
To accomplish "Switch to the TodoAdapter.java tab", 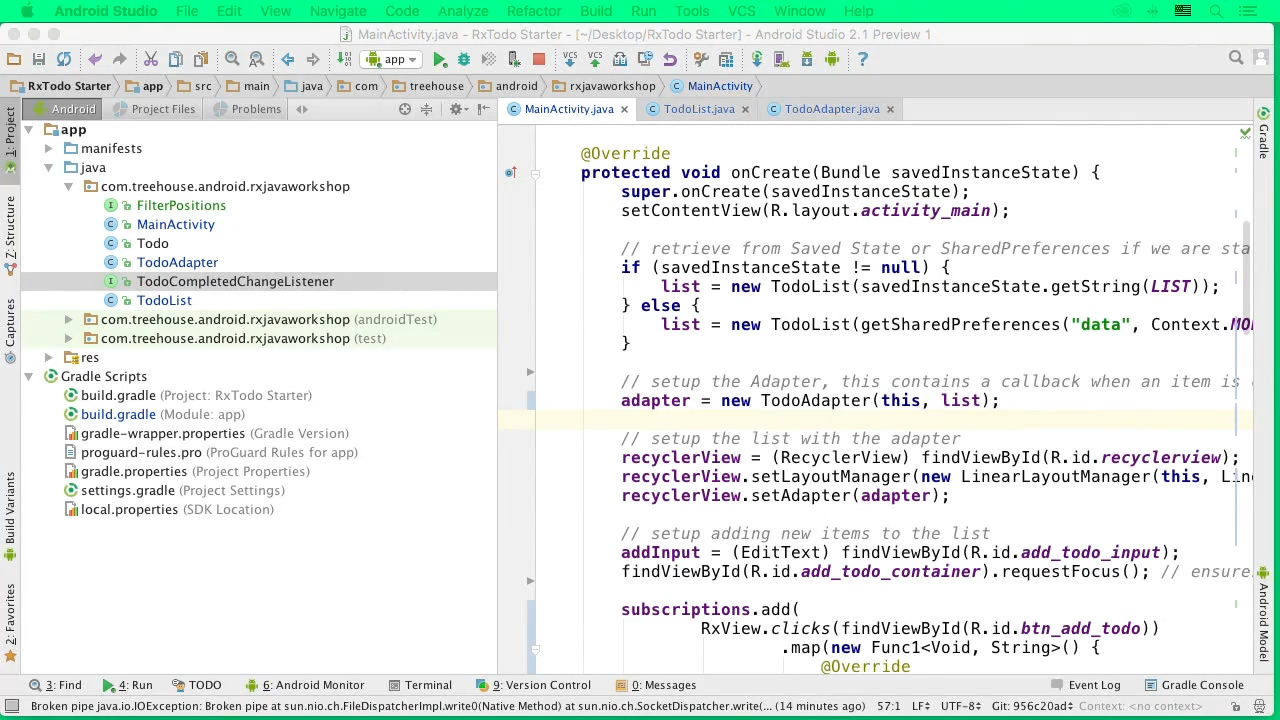I will coord(832,109).
